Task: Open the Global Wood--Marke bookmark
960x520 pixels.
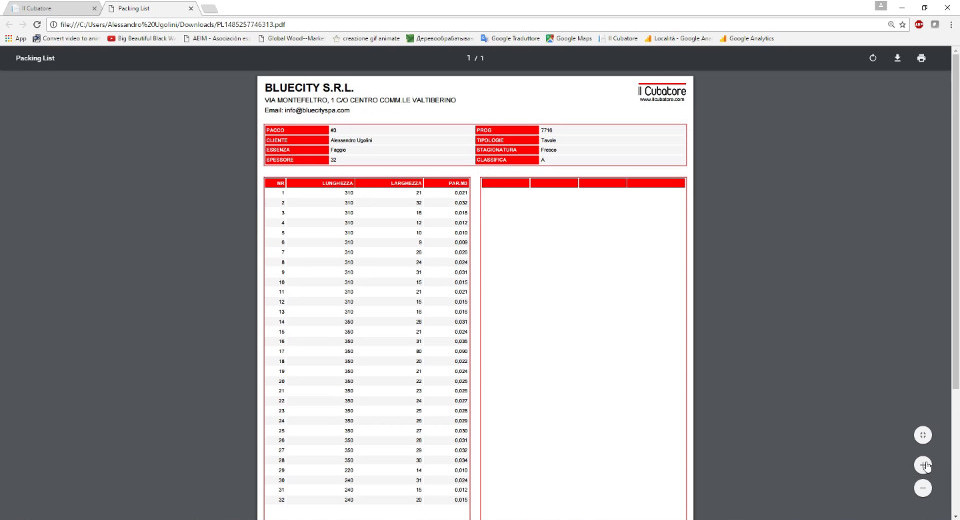Action: (x=291, y=39)
